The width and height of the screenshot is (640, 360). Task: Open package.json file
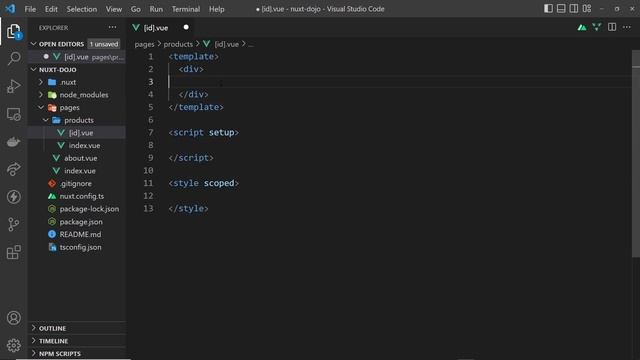77,222
